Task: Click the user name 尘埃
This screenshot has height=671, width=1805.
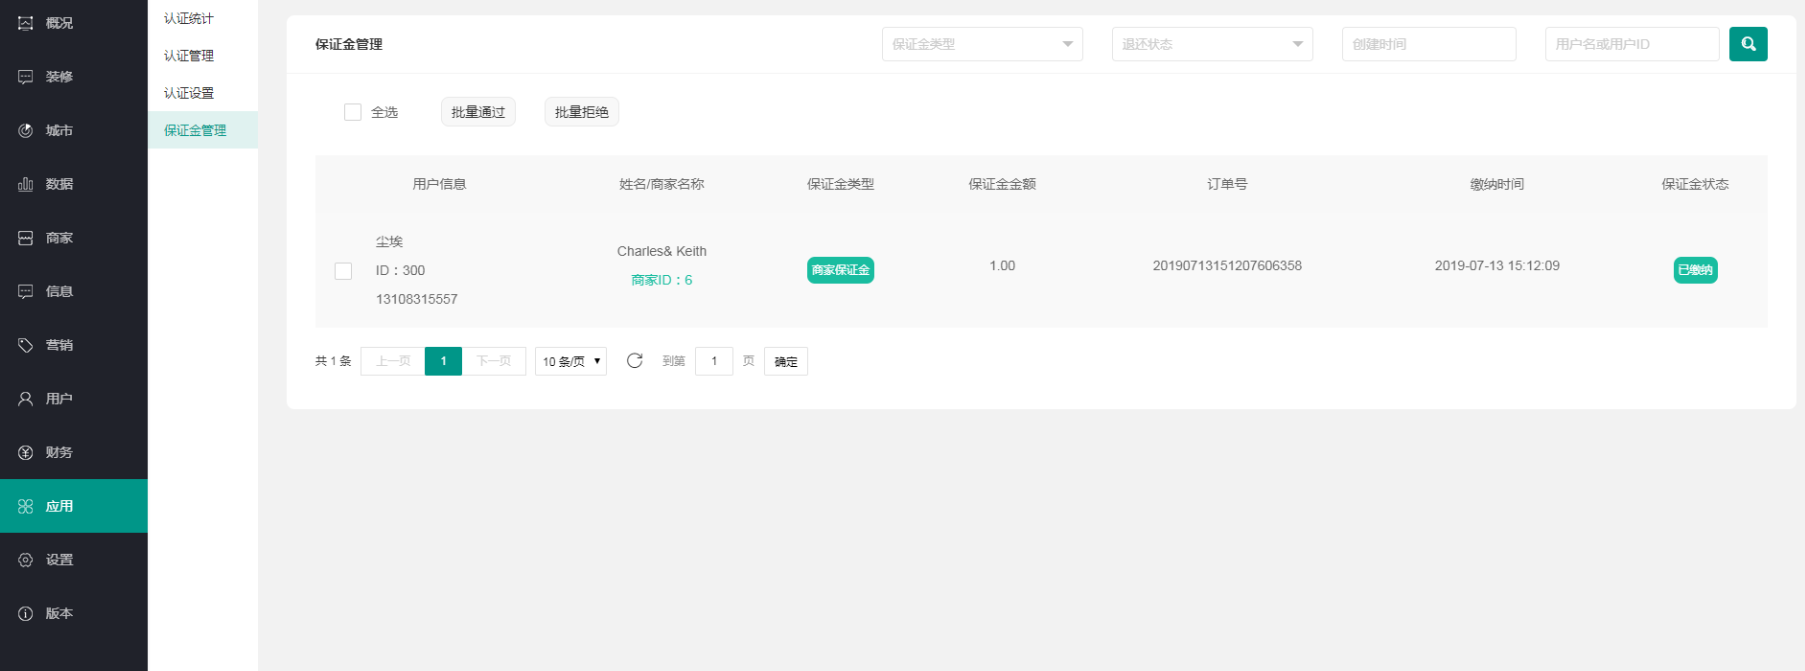Action: pos(389,242)
